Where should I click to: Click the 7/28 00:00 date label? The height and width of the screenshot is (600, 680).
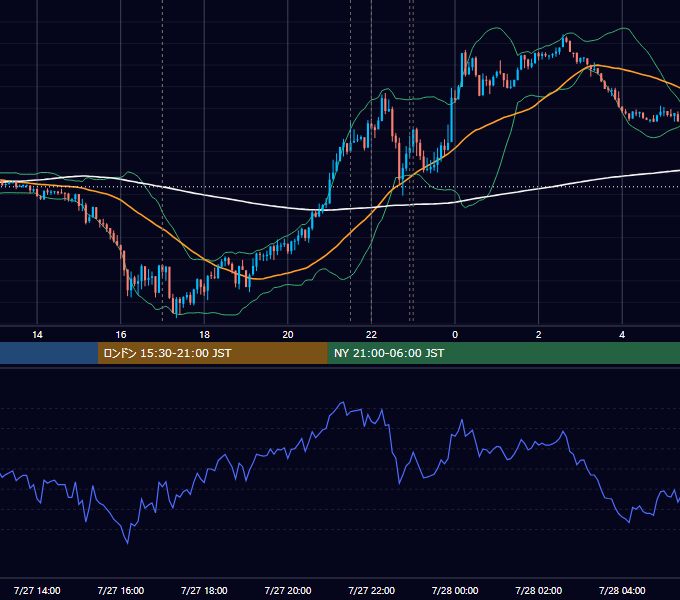click(x=455, y=590)
